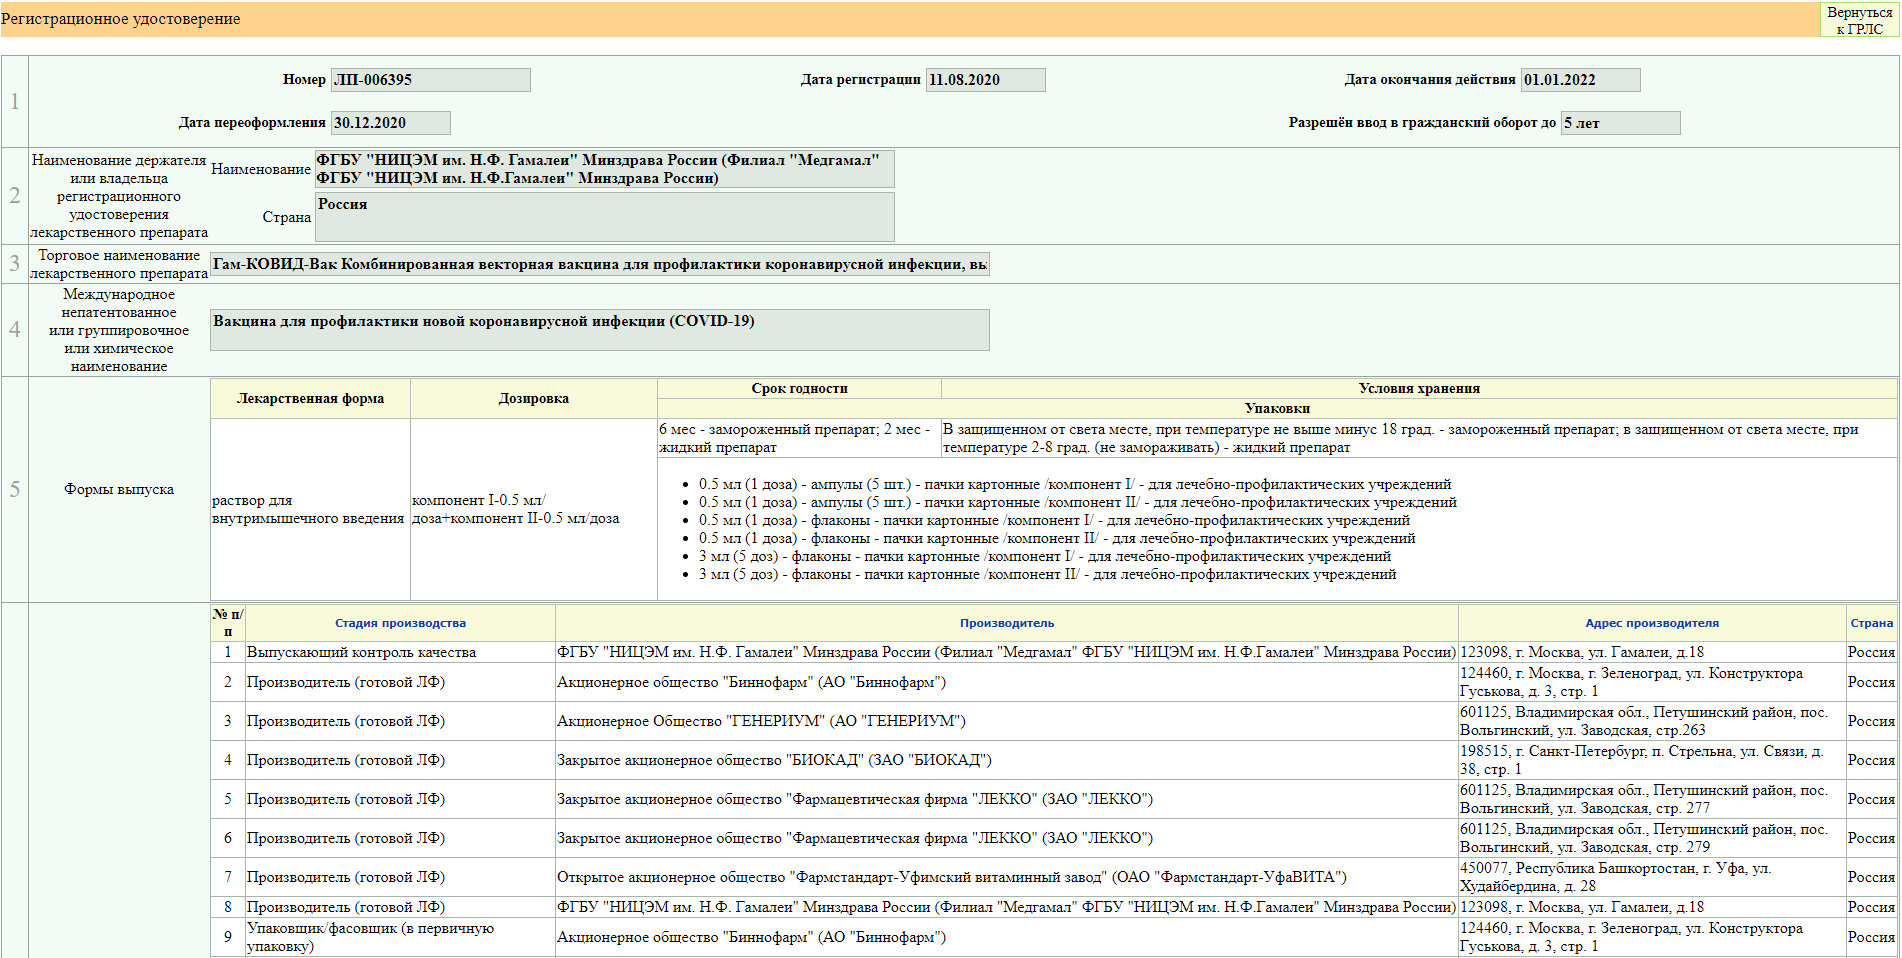Click Регистрационное удостоверение page title
Screen dimensions: 1902x958
[121, 19]
